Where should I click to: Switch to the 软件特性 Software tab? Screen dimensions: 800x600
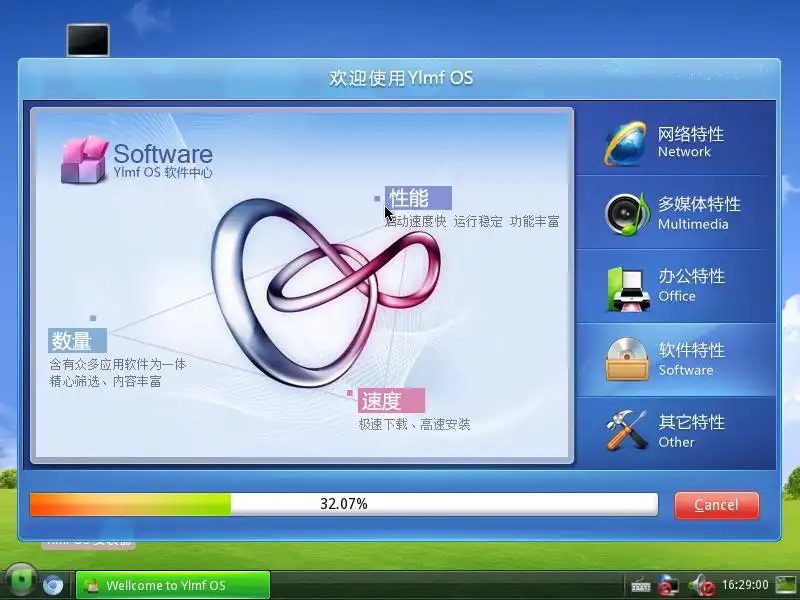click(x=676, y=360)
